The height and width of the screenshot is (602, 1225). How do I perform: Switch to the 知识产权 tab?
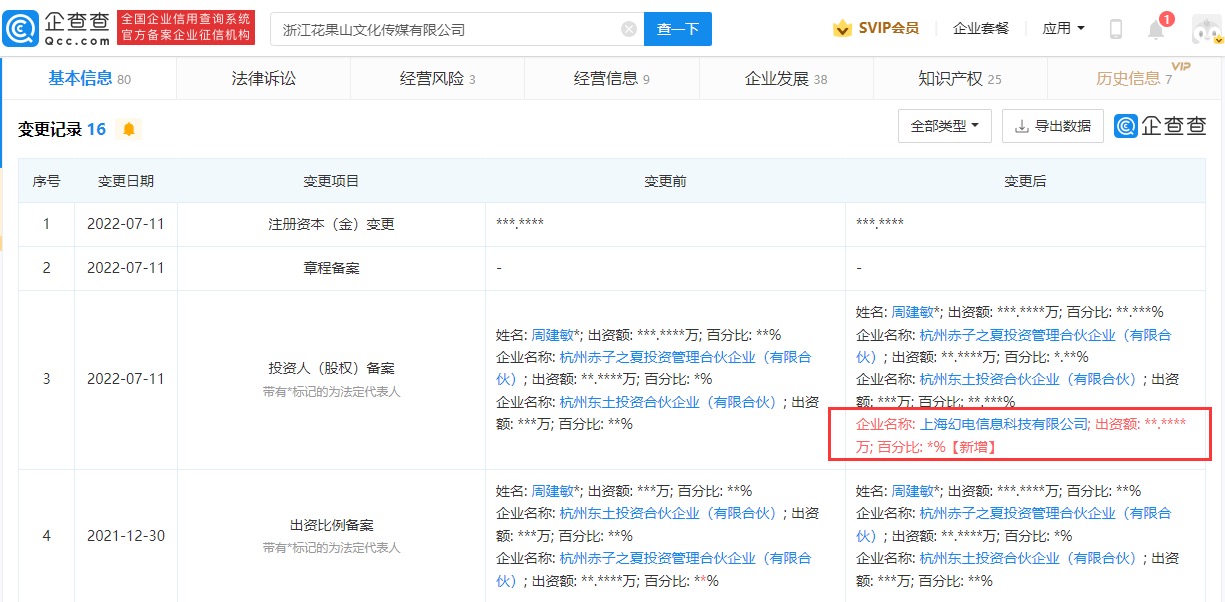tap(960, 78)
